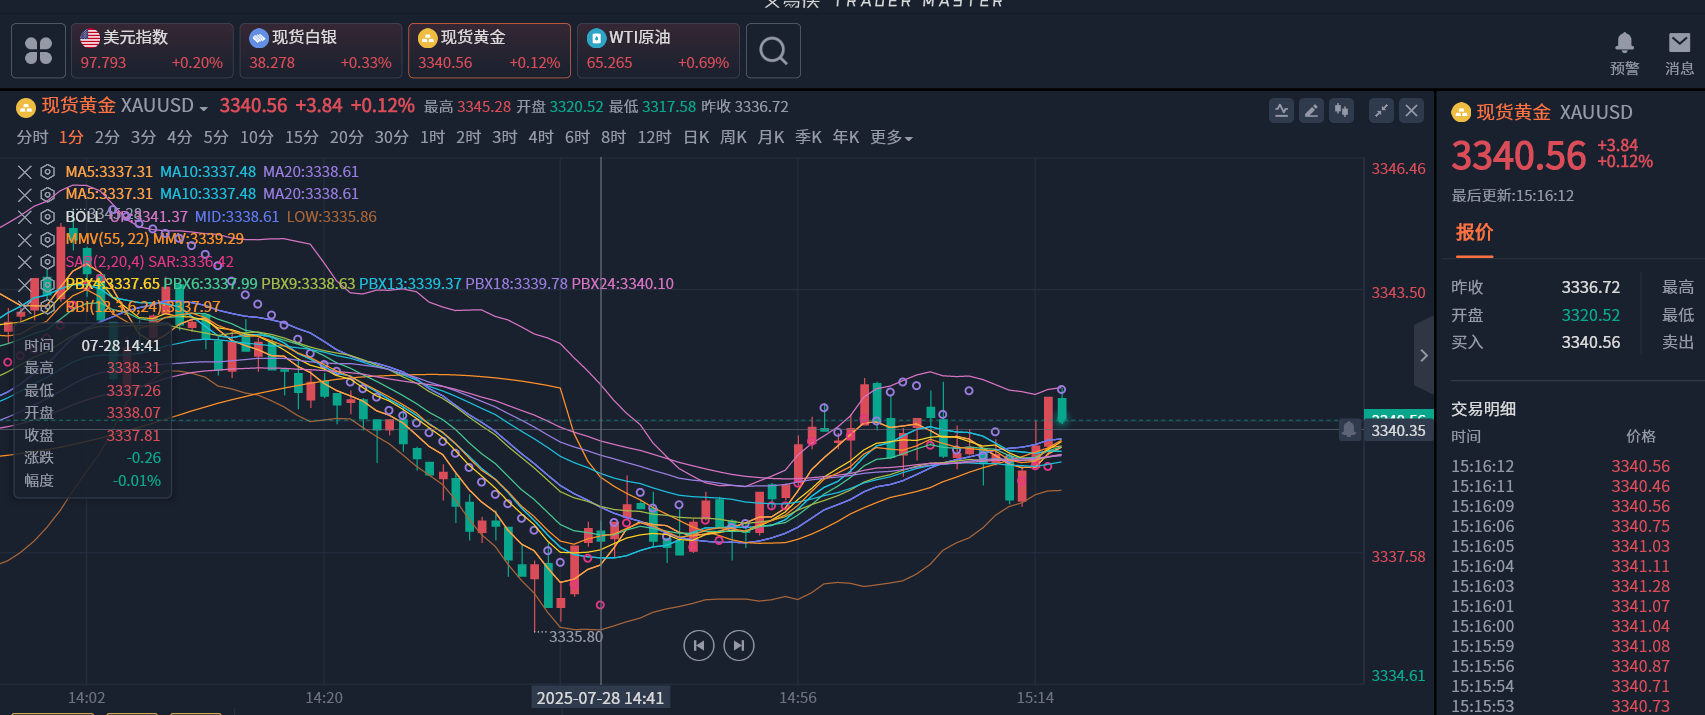Image resolution: width=1705 pixels, height=715 pixels.
Task: Select the 年K timeframe
Action: coord(846,137)
